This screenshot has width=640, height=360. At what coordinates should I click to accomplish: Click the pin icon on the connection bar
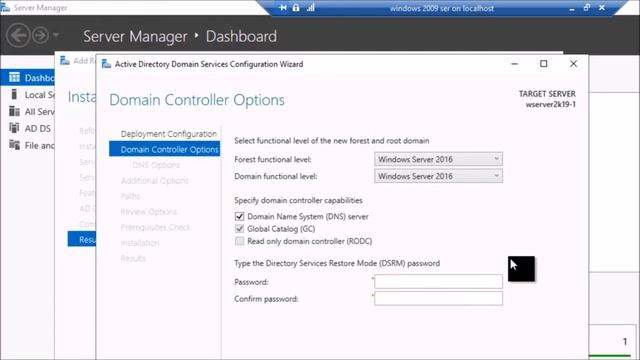pos(283,8)
